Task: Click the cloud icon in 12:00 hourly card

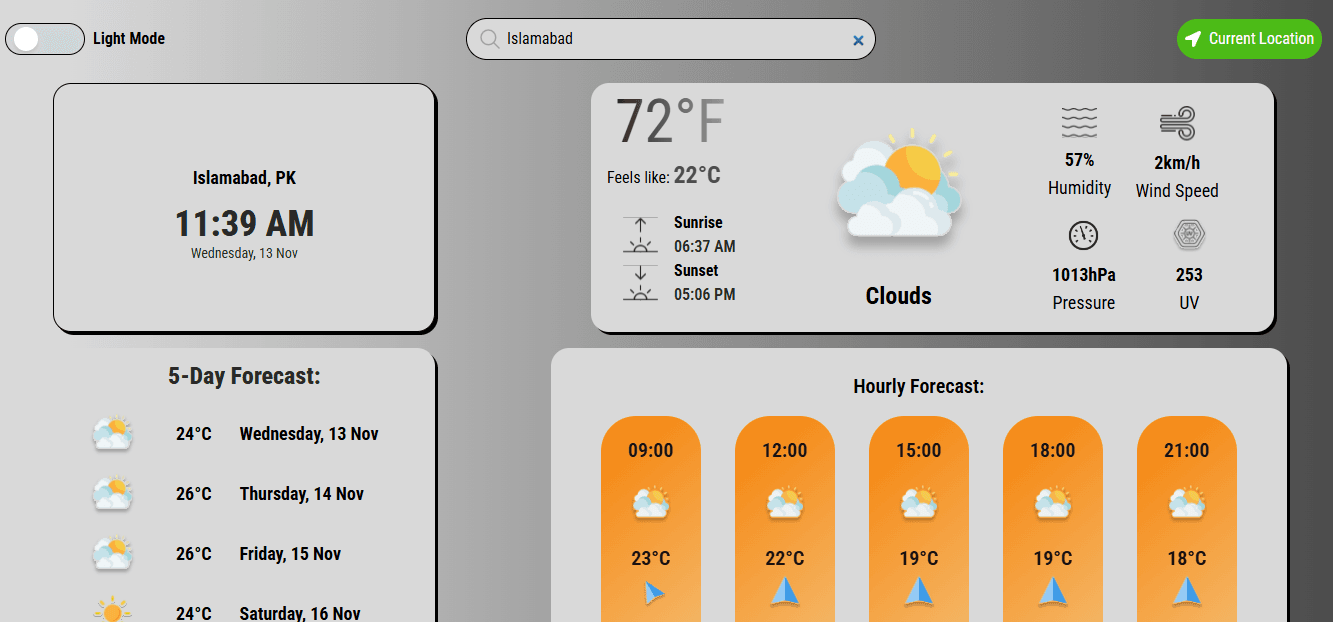Action: coord(785,502)
